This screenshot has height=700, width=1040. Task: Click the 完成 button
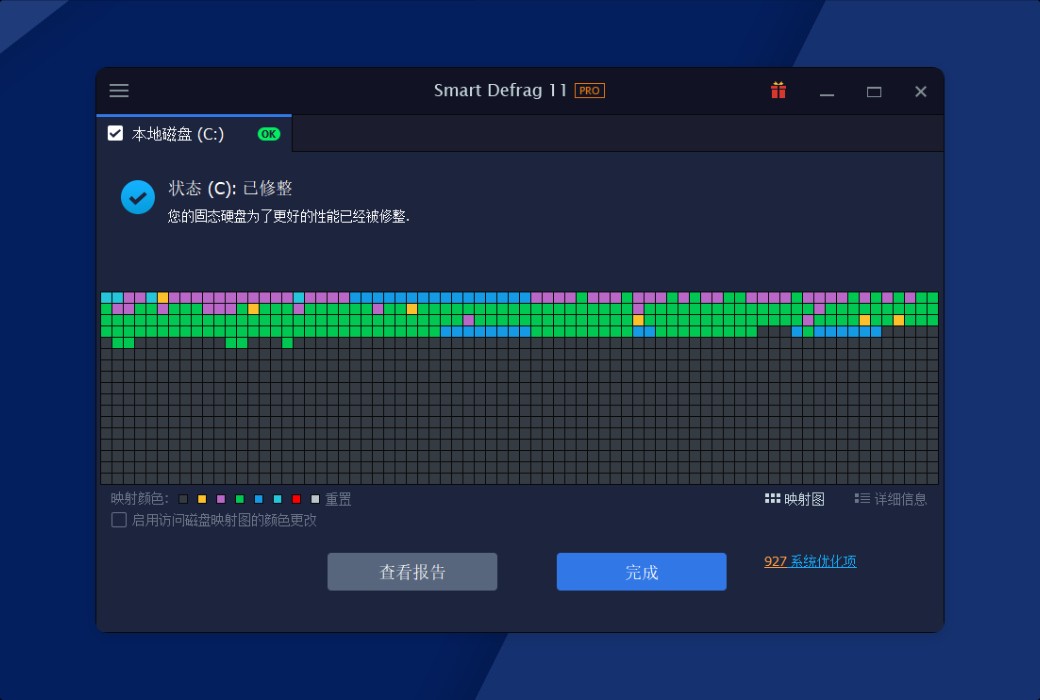point(641,571)
